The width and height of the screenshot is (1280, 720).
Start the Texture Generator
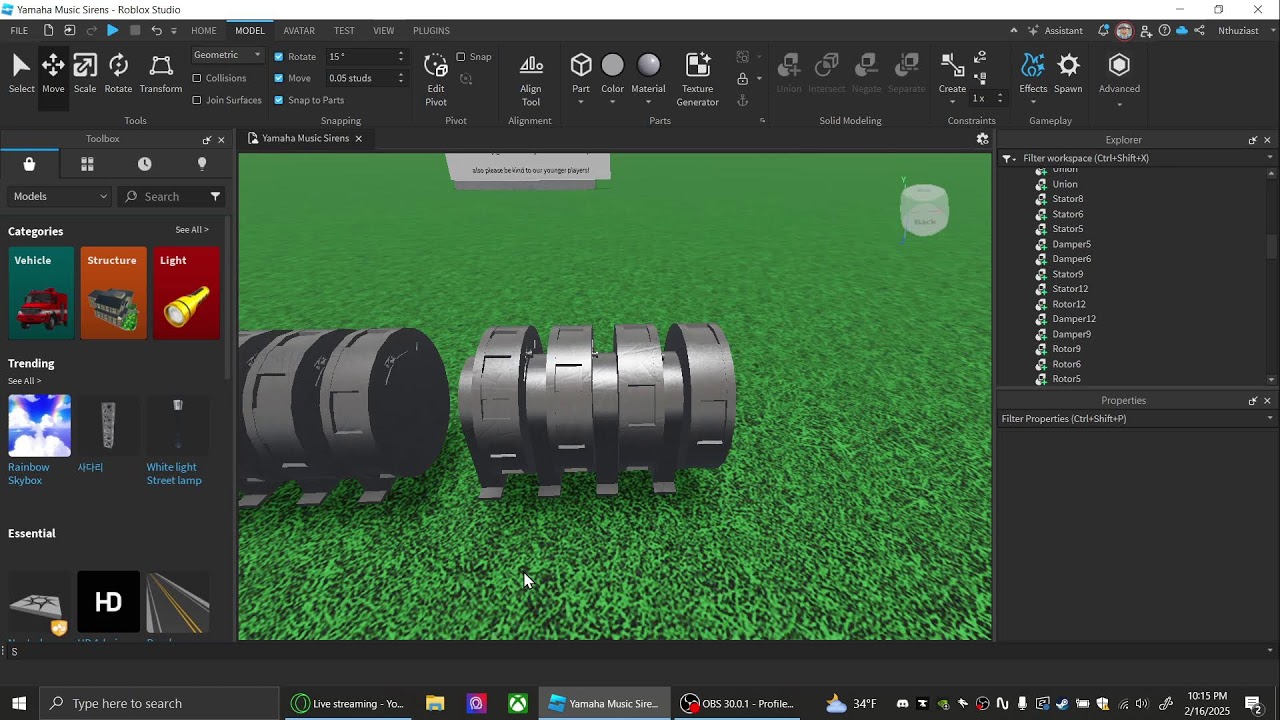click(697, 80)
